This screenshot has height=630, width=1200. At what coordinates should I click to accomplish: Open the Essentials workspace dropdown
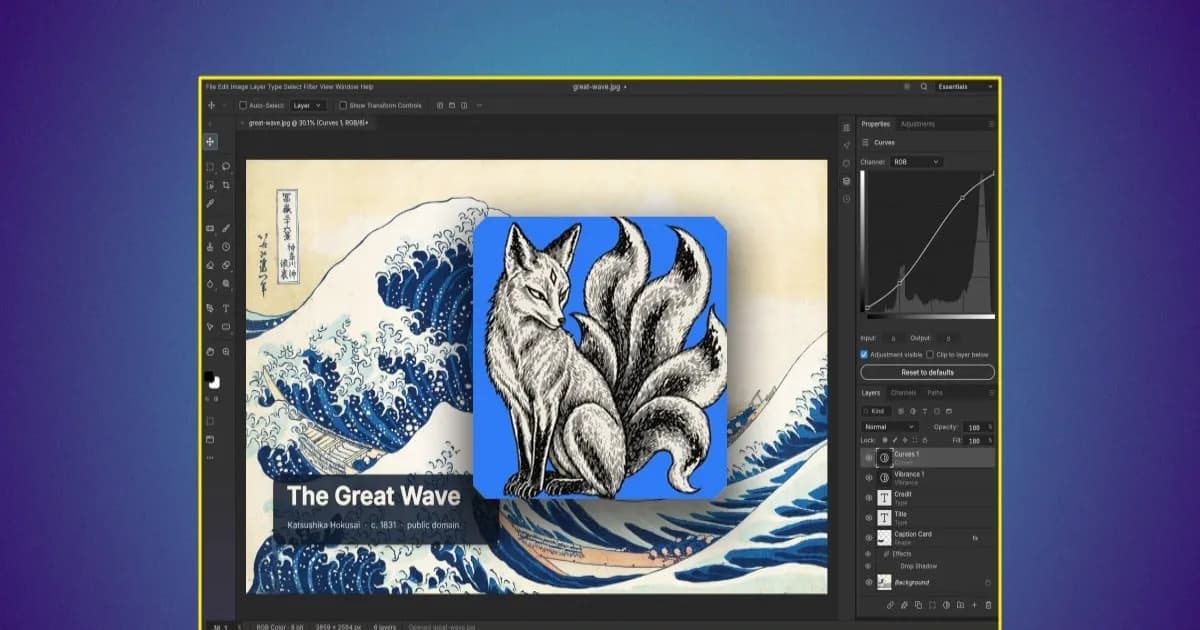click(966, 87)
